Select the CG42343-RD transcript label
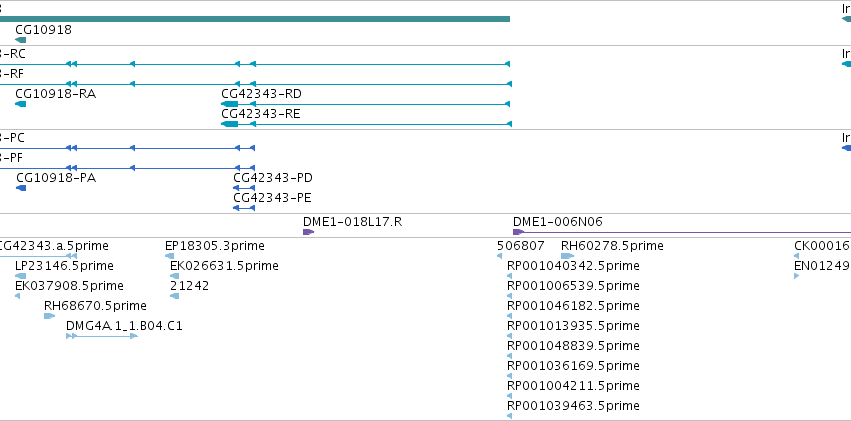Viewport: 851px width, 421px height. click(x=262, y=94)
